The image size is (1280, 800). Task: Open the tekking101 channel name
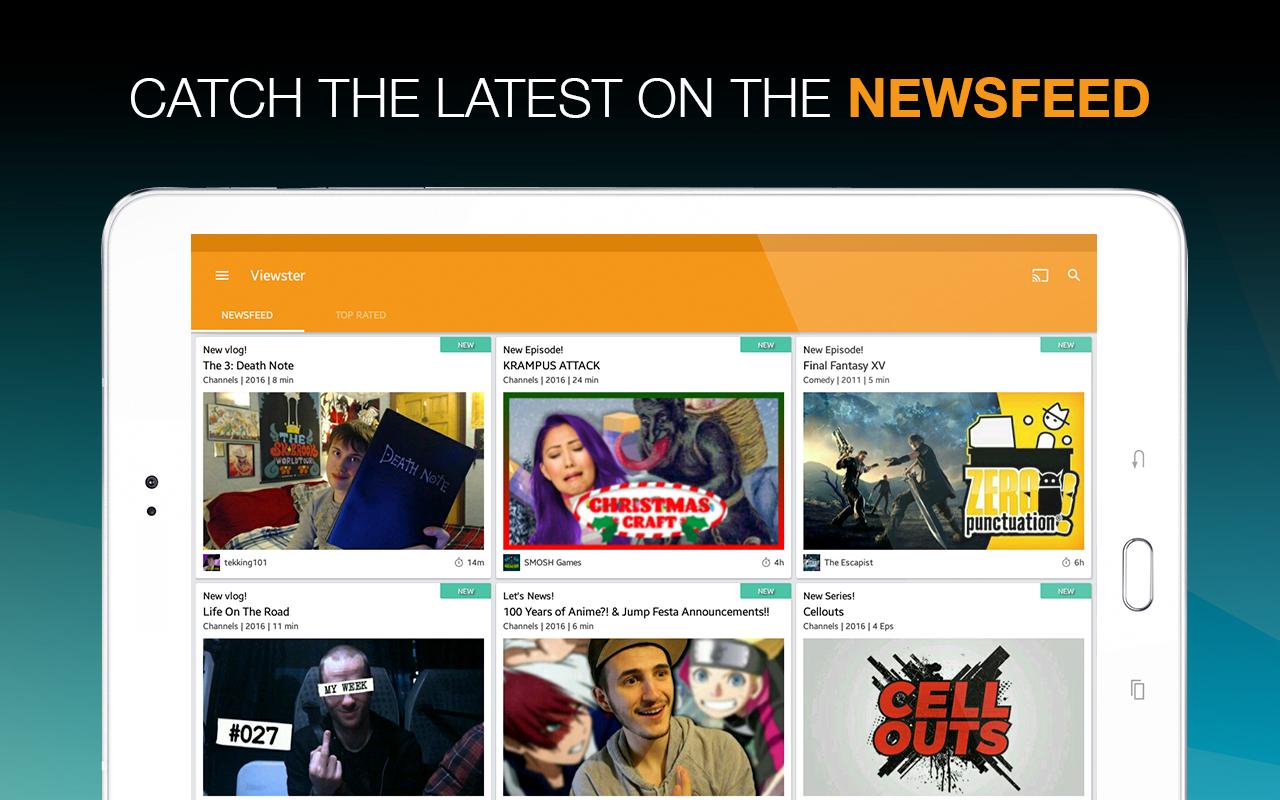245,563
